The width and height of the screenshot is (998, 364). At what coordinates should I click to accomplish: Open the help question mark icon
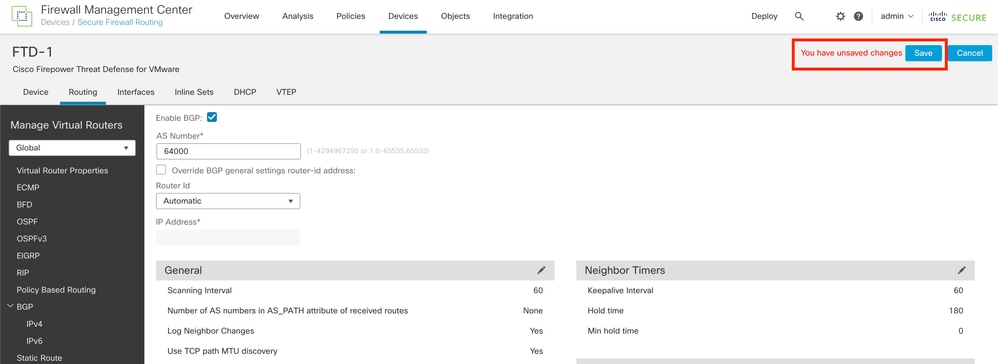tap(858, 17)
